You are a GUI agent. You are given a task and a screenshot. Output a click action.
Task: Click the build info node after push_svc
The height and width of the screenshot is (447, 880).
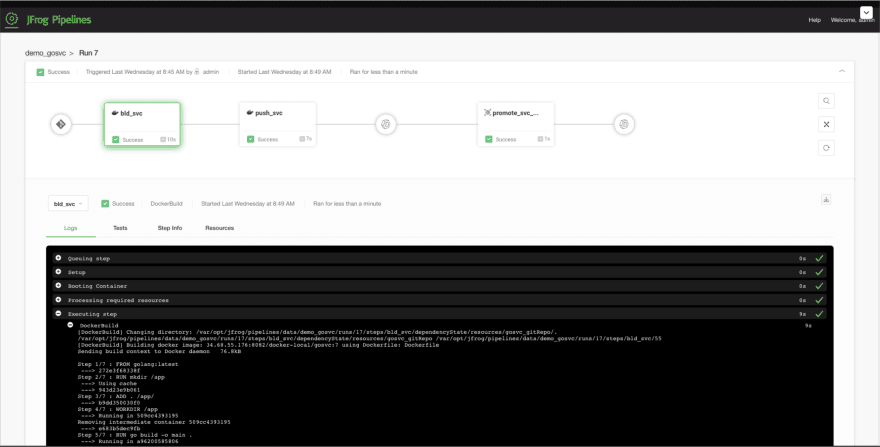tap(386, 124)
